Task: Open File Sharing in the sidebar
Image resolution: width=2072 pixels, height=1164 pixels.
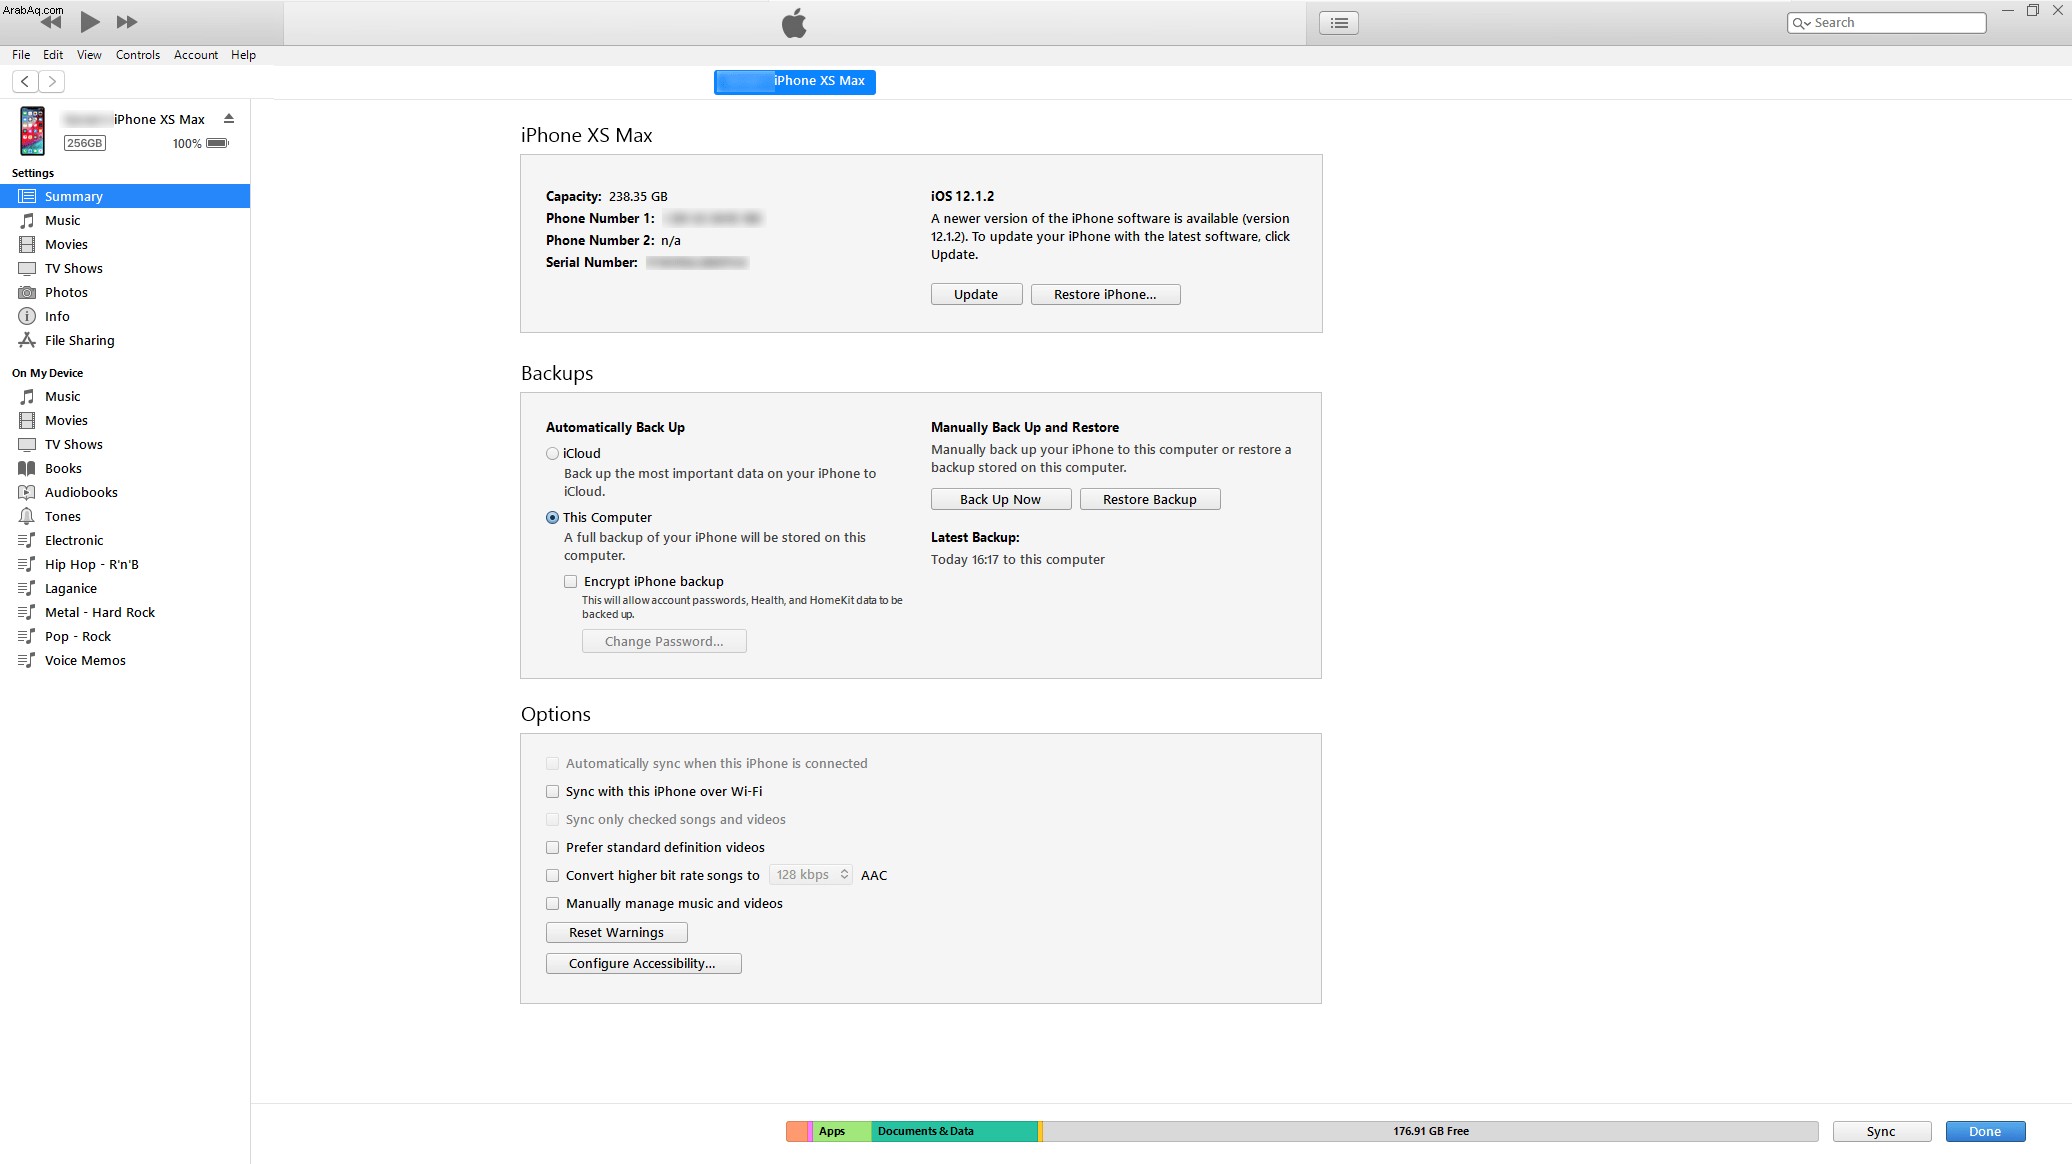Action: tap(80, 340)
